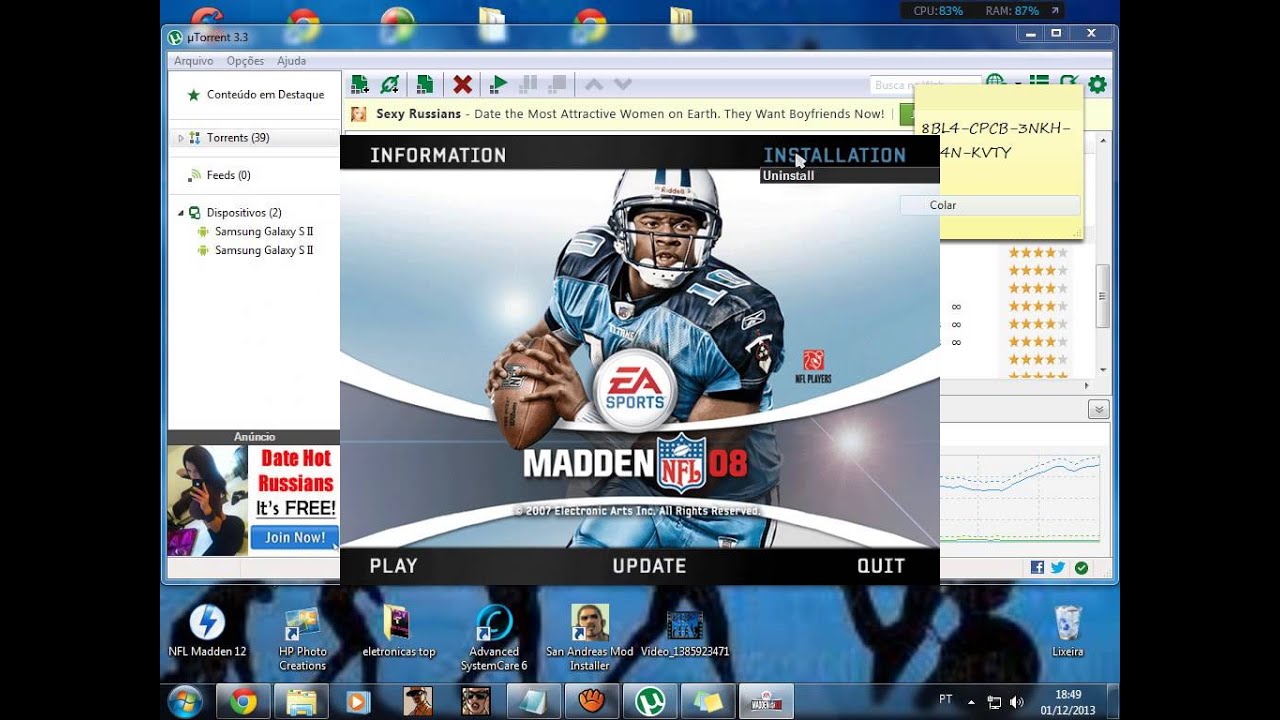
Task: Open the San Andreas Mod Installer shortcut
Action: (590, 638)
